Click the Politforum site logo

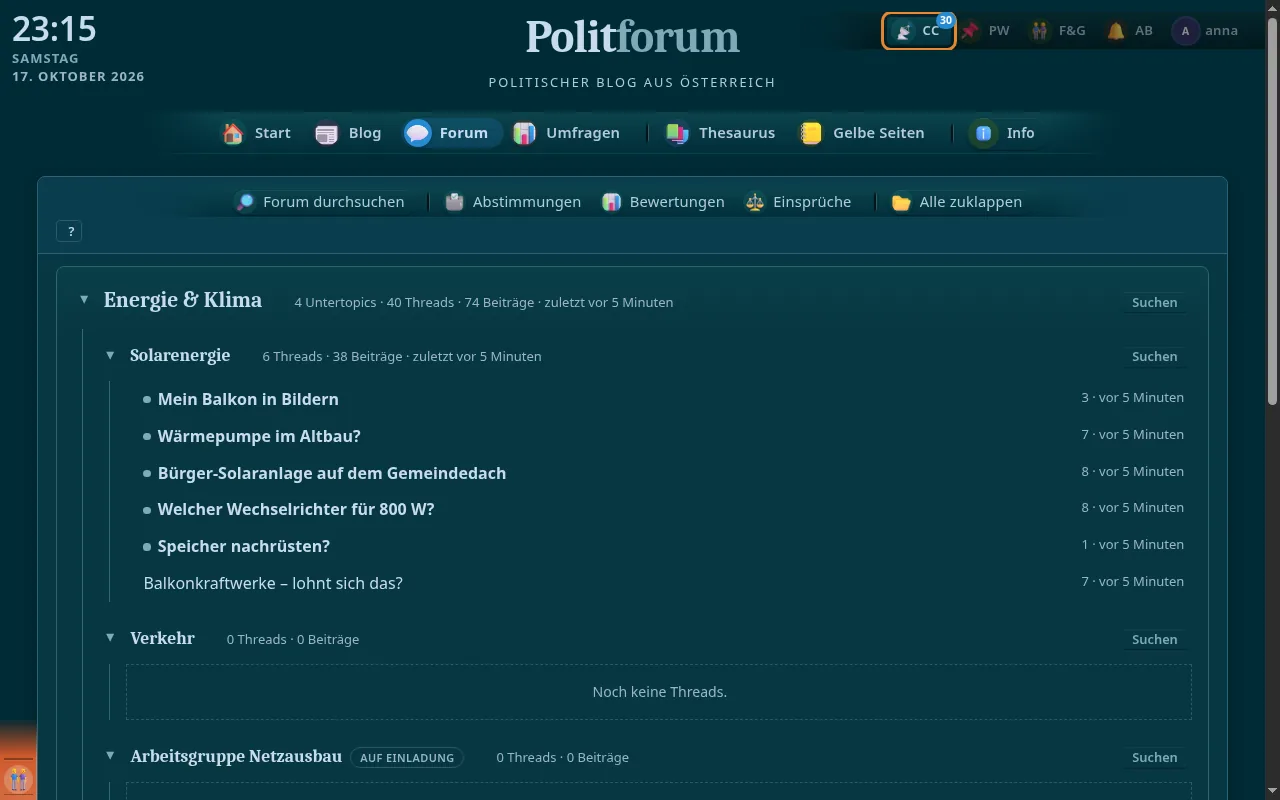coord(632,37)
